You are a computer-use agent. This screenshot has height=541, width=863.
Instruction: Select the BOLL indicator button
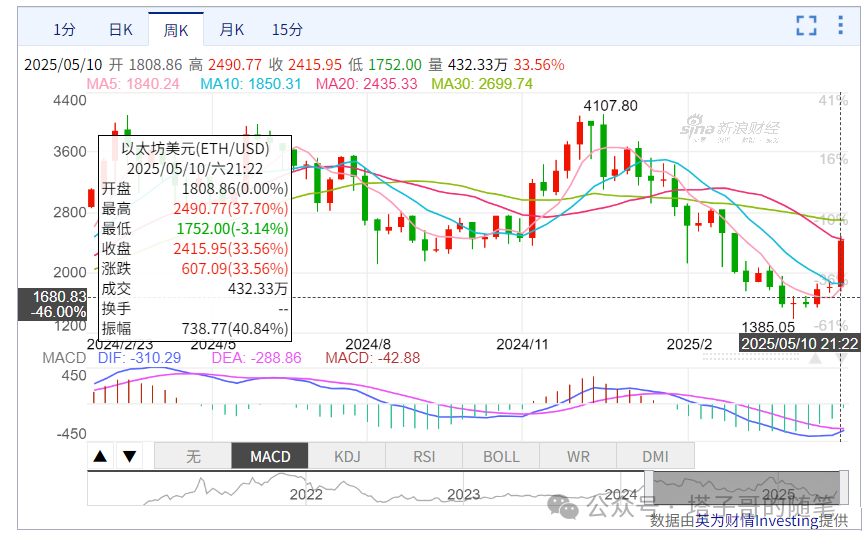click(x=501, y=456)
